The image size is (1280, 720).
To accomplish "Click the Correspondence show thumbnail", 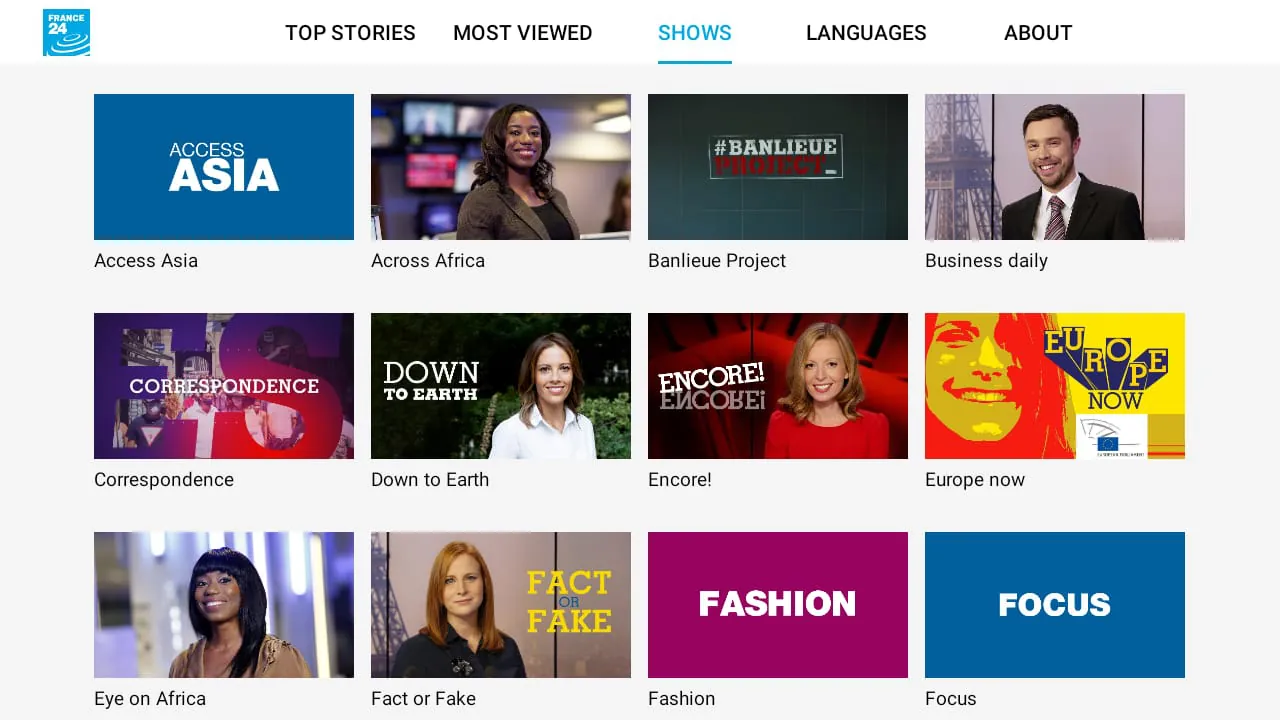I will click(x=223, y=386).
